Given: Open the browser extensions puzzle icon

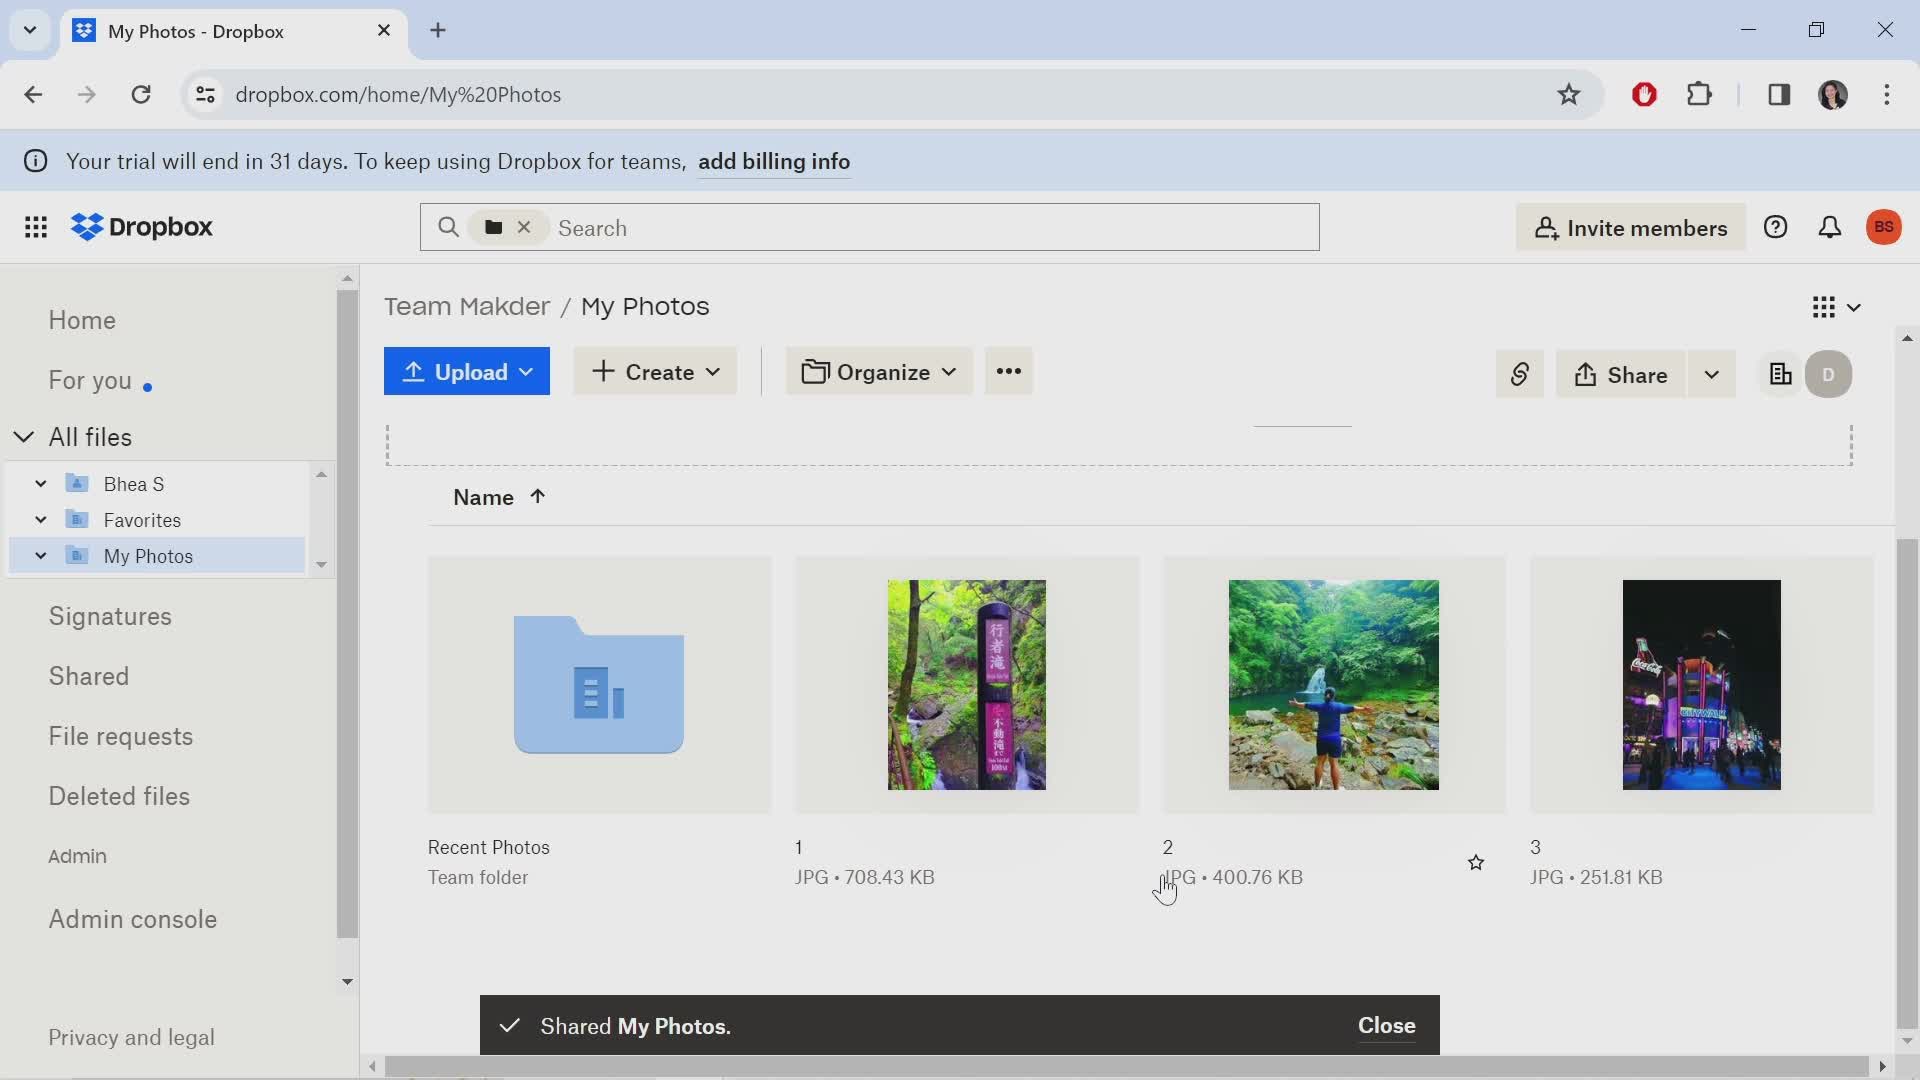Looking at the screenshot, I should click(x=1699, y=94).
